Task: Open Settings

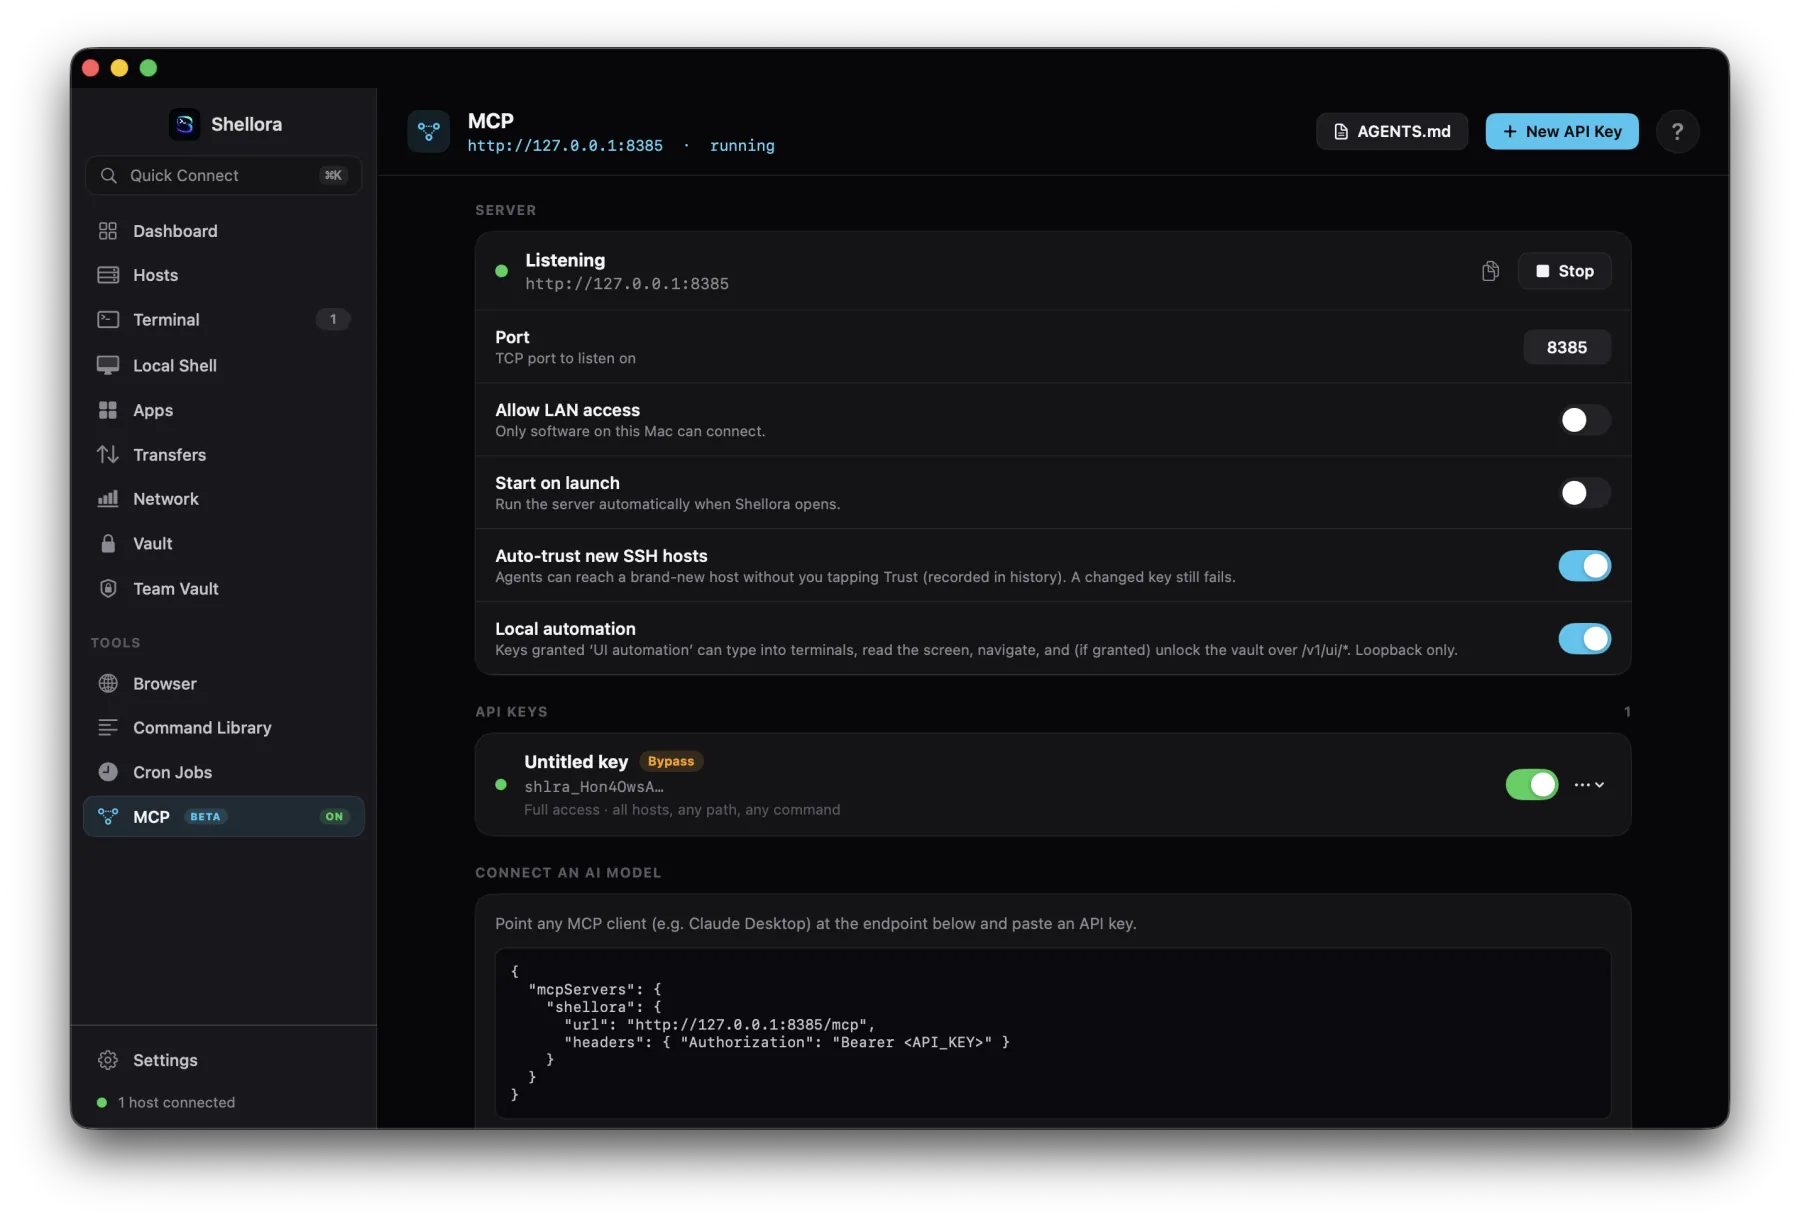Action: pos(224,1060)
